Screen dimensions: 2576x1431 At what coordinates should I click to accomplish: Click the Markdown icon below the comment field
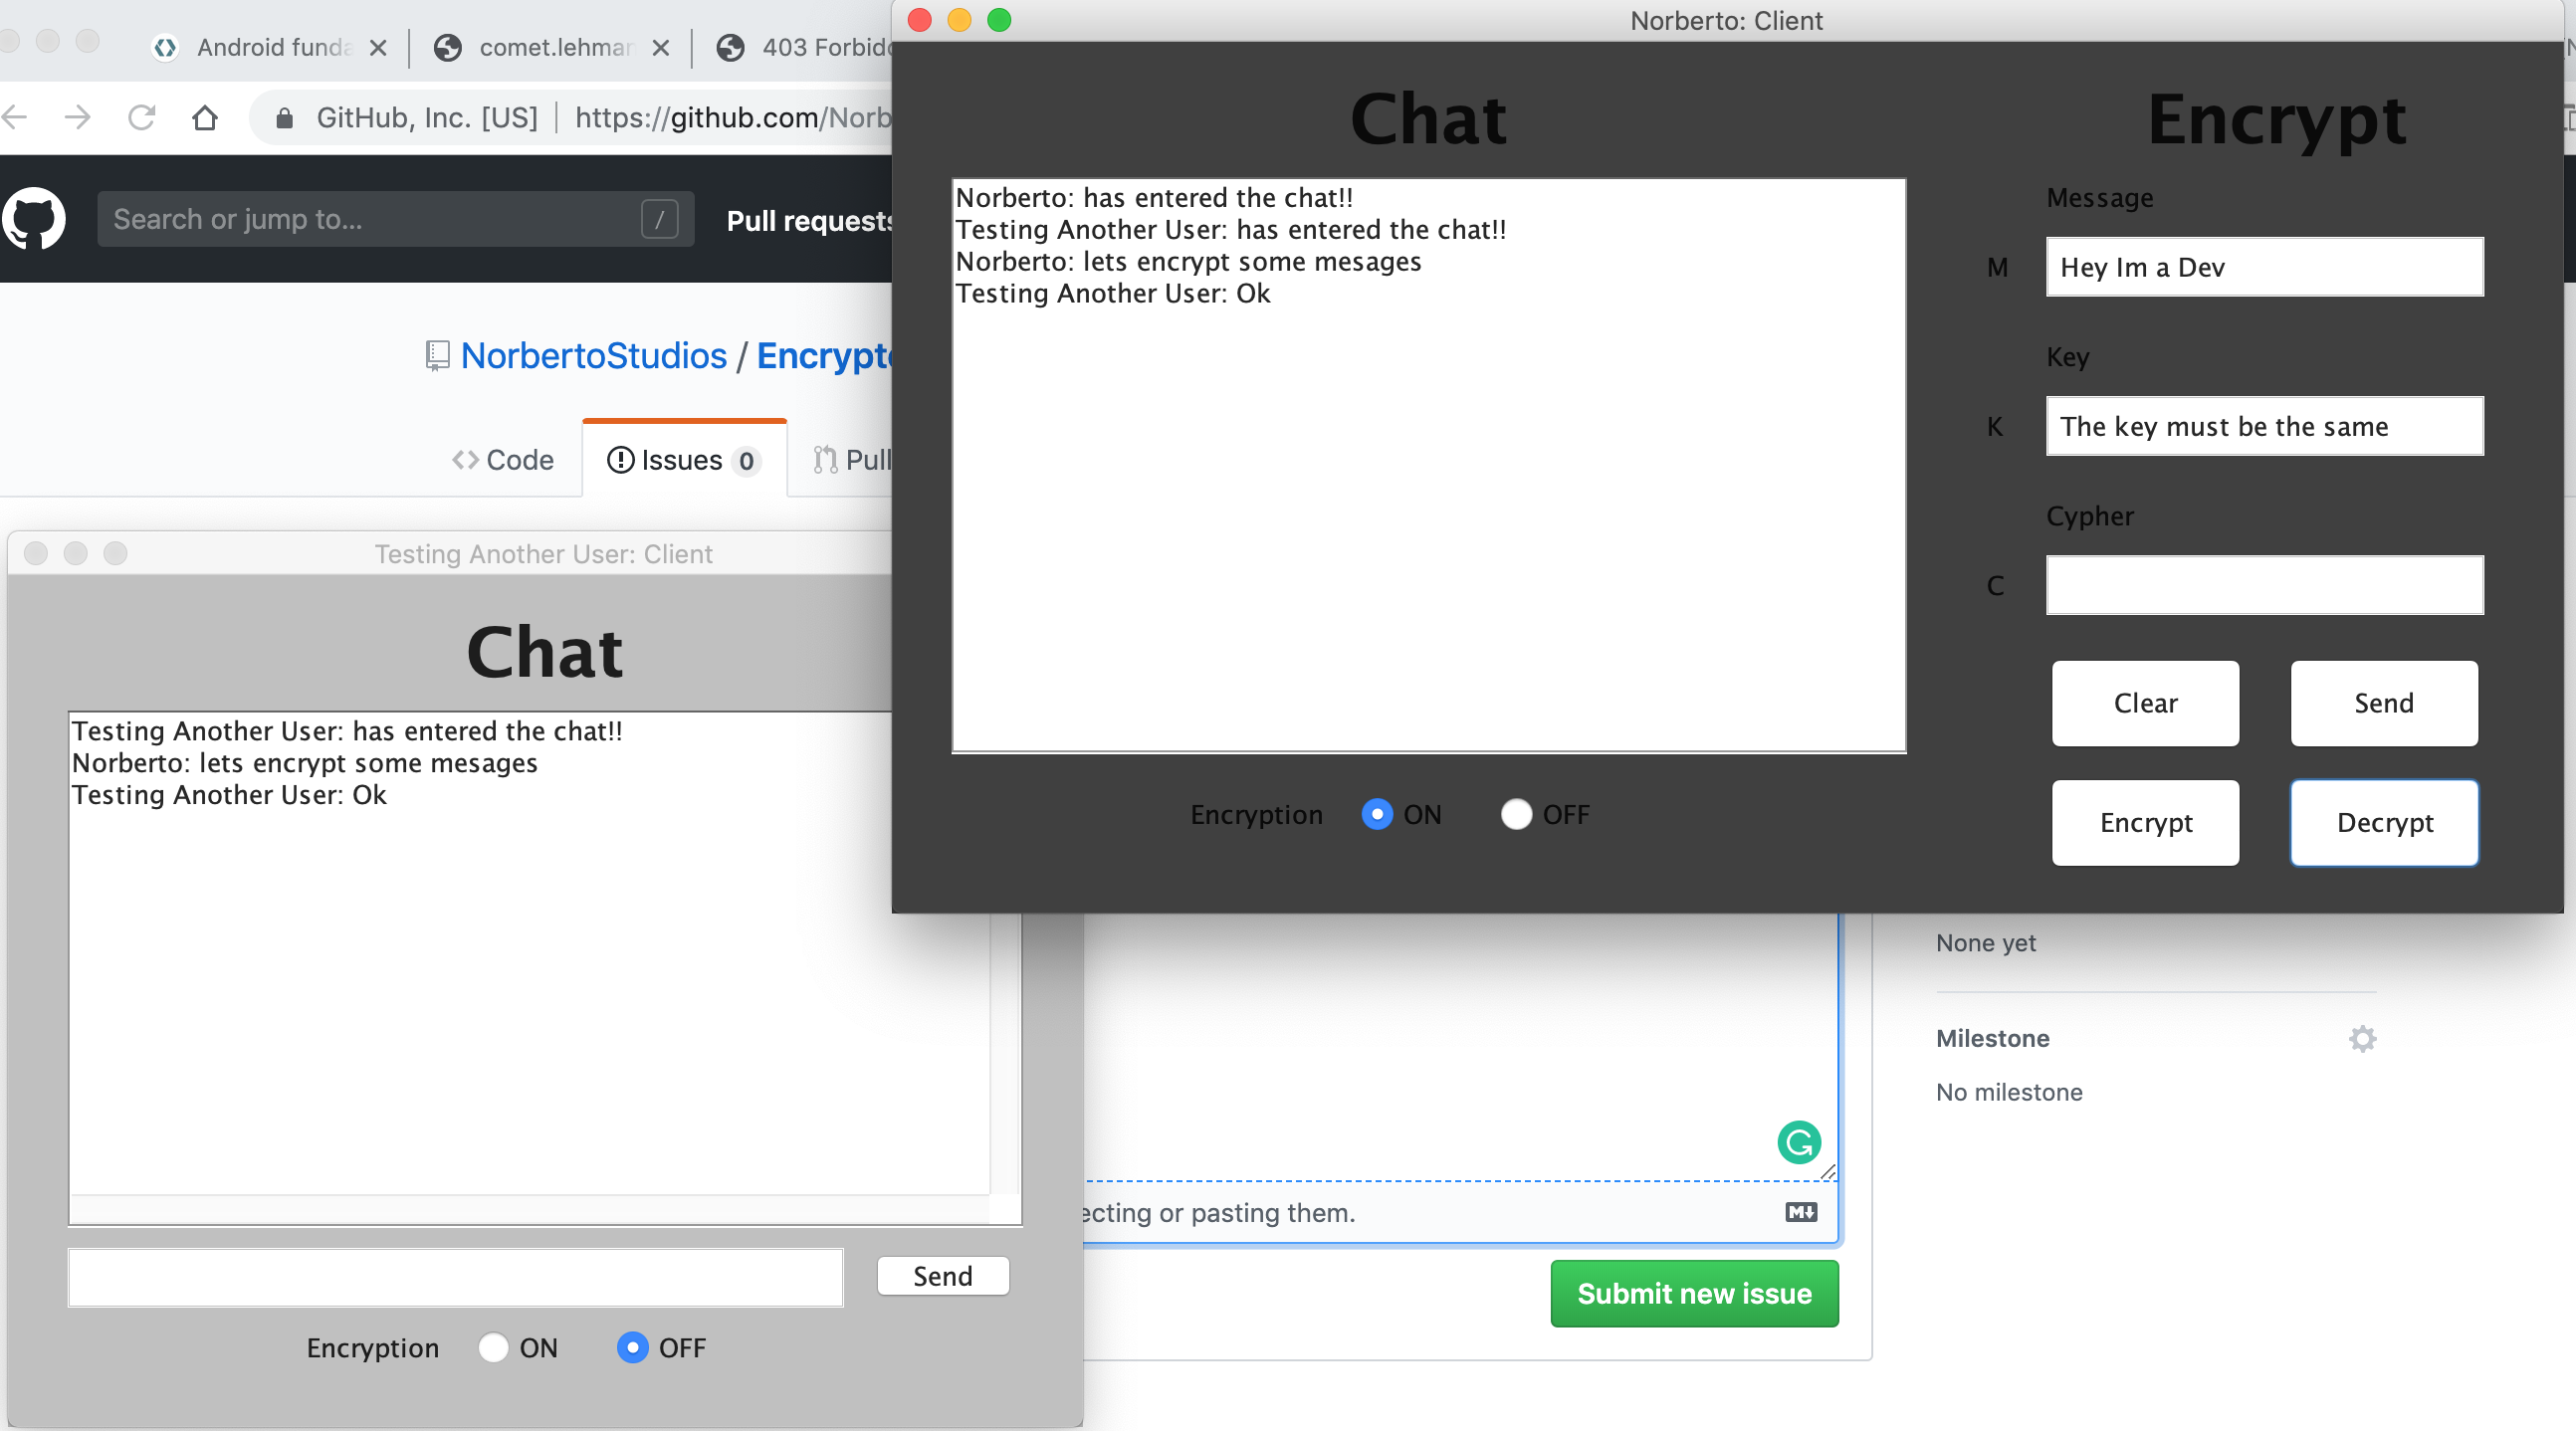coord(1800,1212)
